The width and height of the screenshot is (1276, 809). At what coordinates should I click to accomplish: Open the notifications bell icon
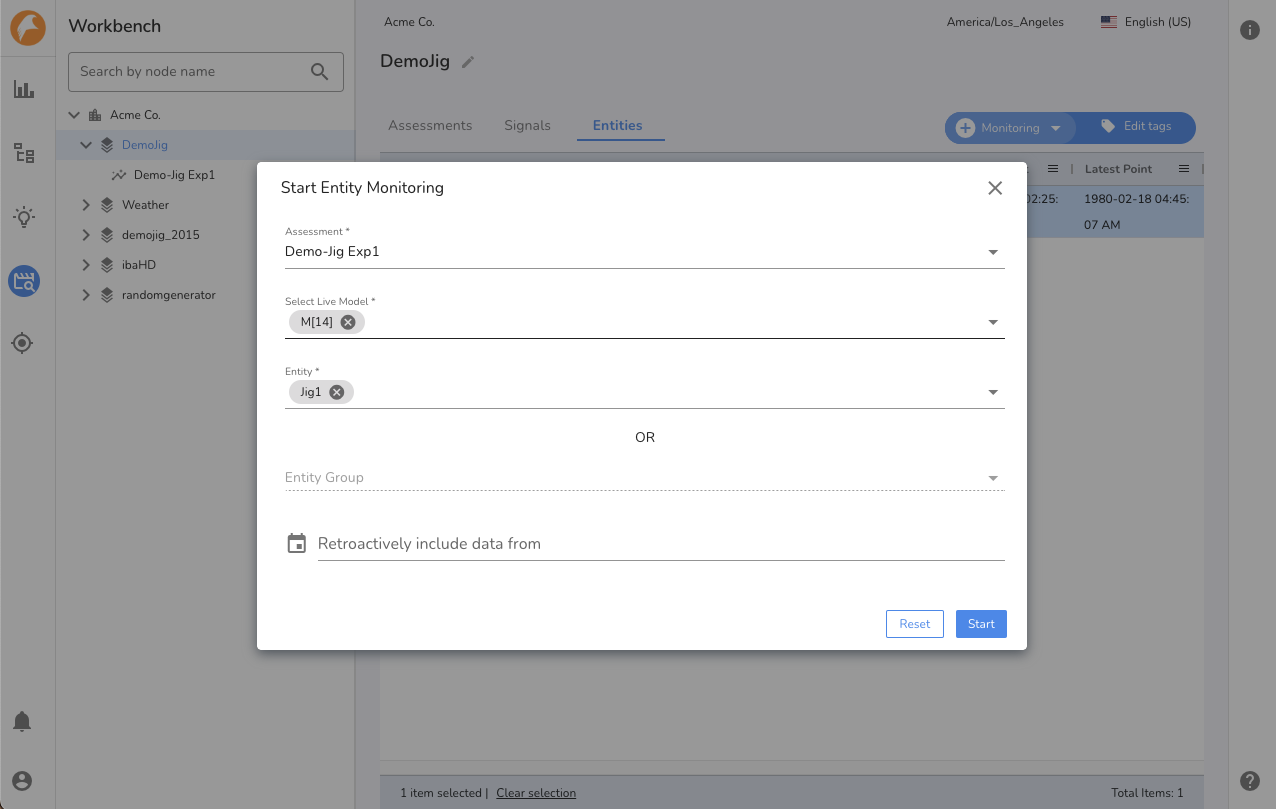pos(22,721)
